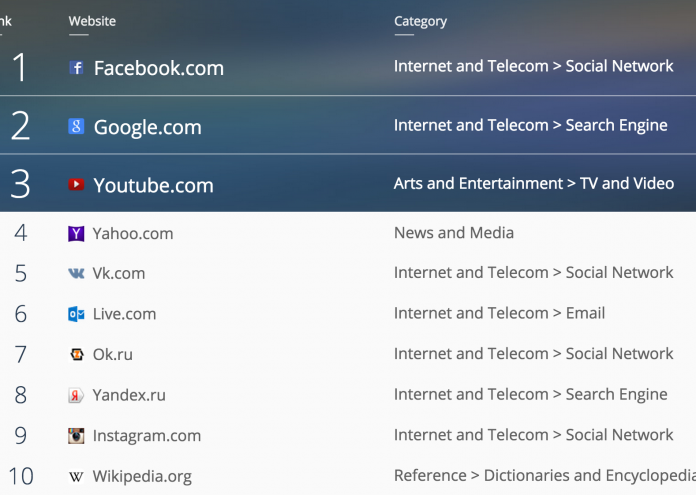Click Google's Search Engine category text
The height and width of the screenshot is (495, 696).
(530, 125)
